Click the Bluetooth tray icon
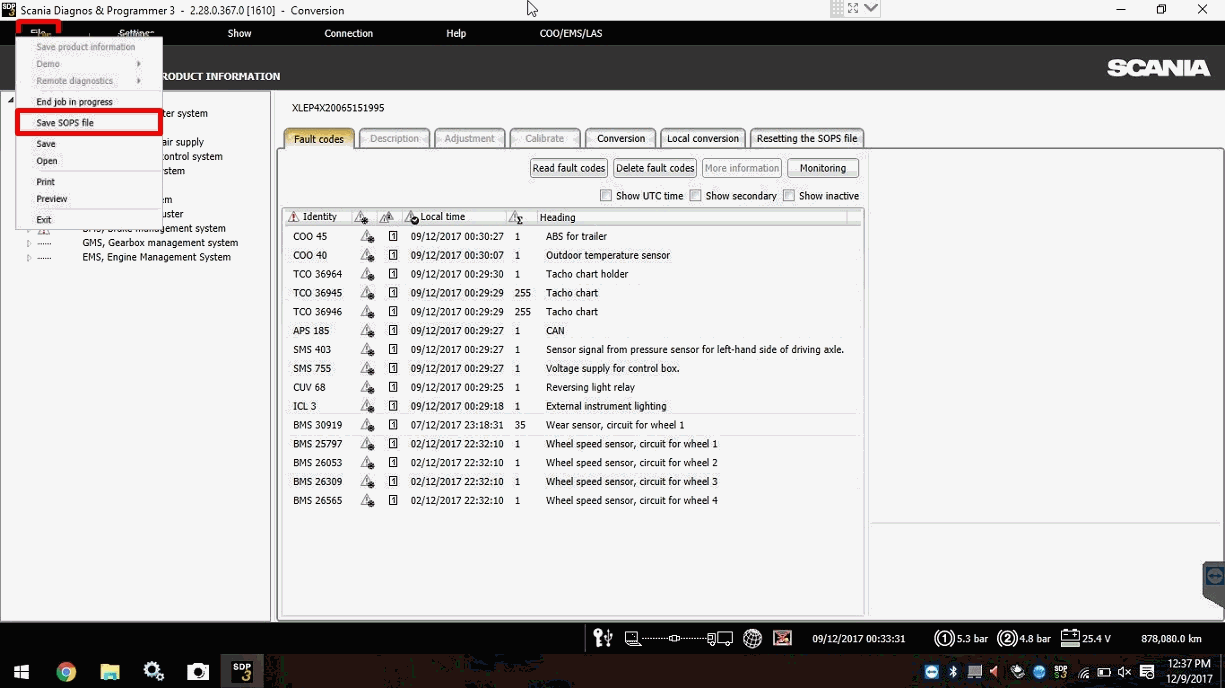The height and width of the screenshot is (688, 1225). coord(953,672)
